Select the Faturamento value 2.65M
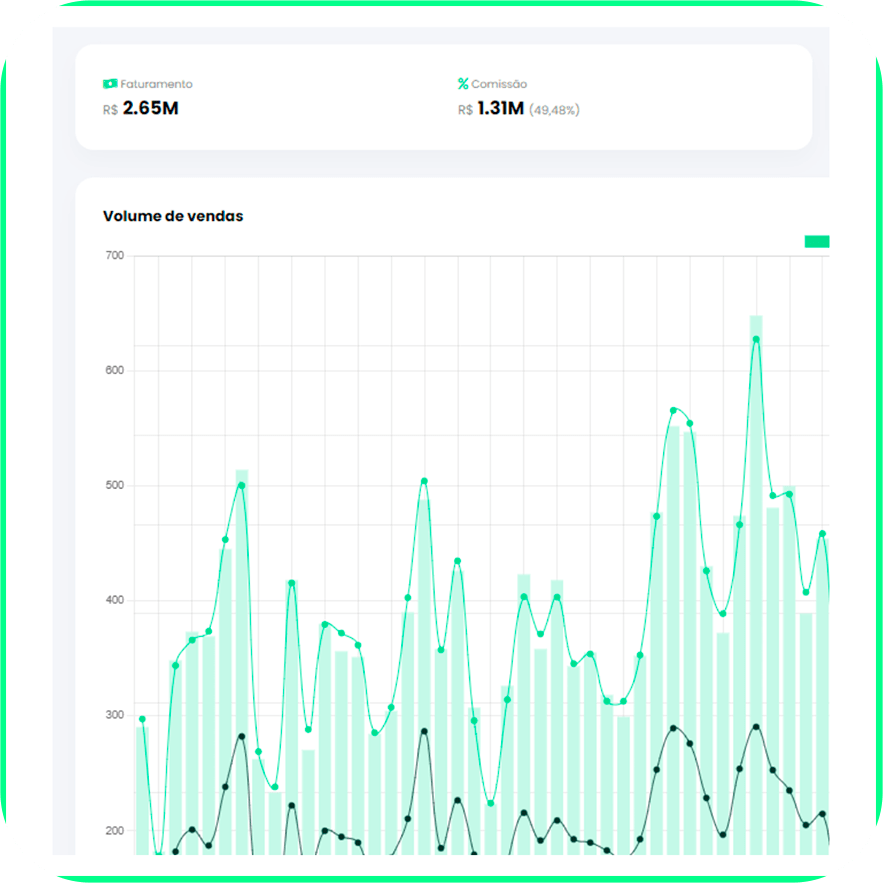 (x=150, y=108)
